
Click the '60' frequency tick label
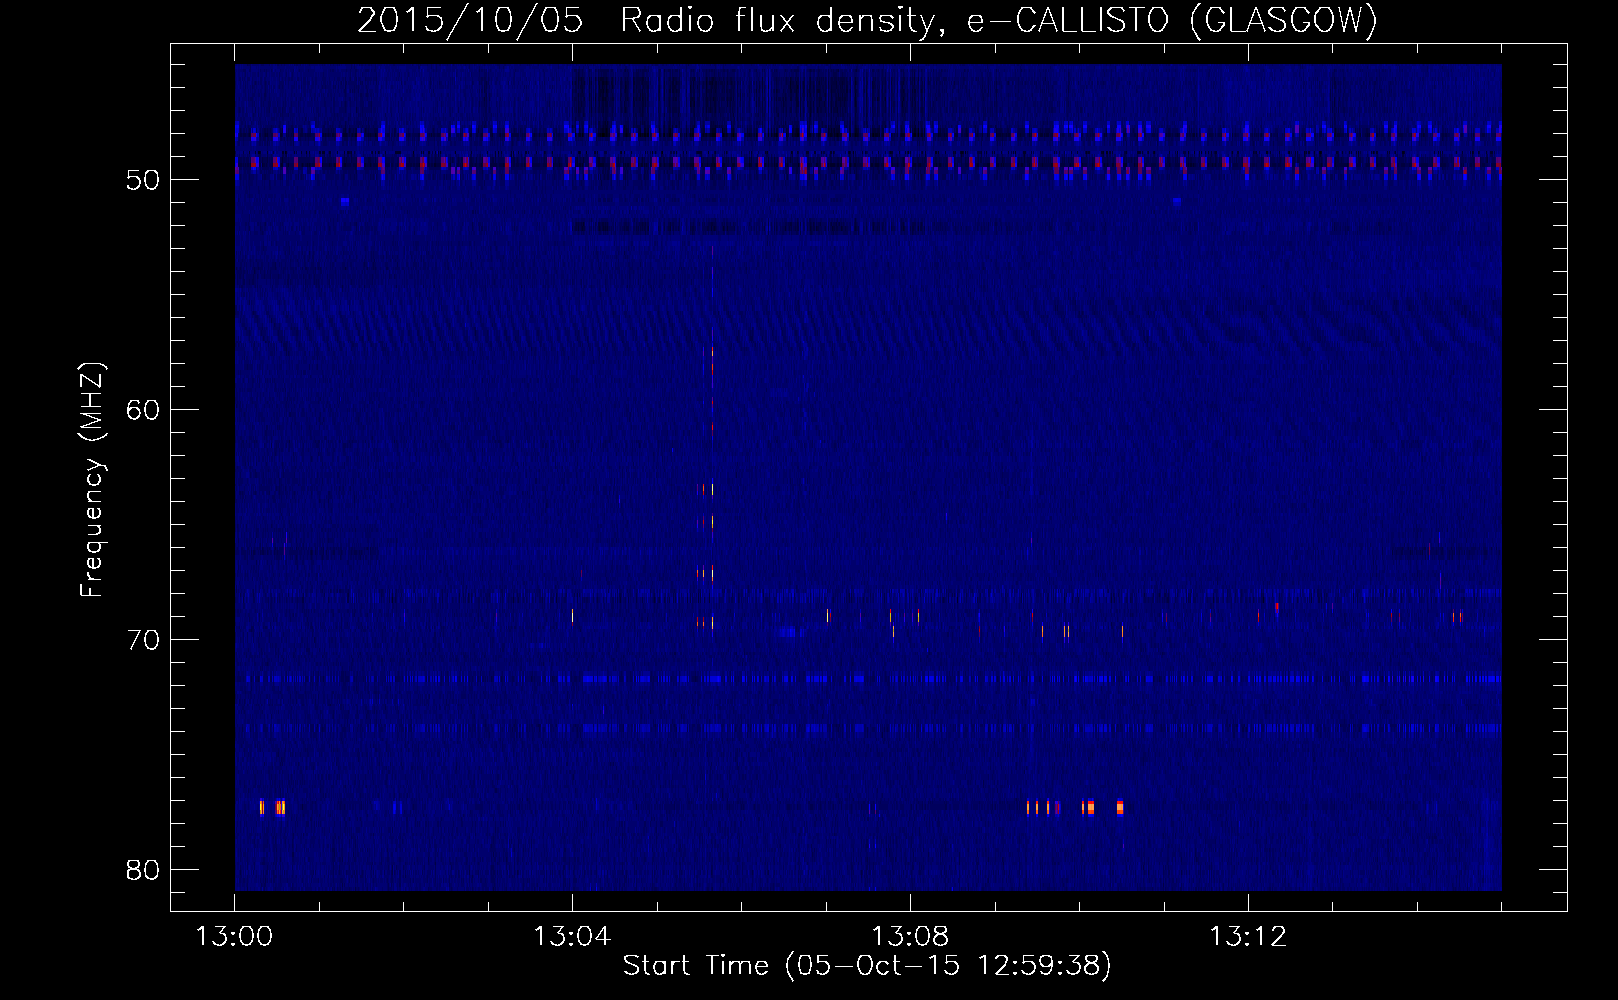143,410
